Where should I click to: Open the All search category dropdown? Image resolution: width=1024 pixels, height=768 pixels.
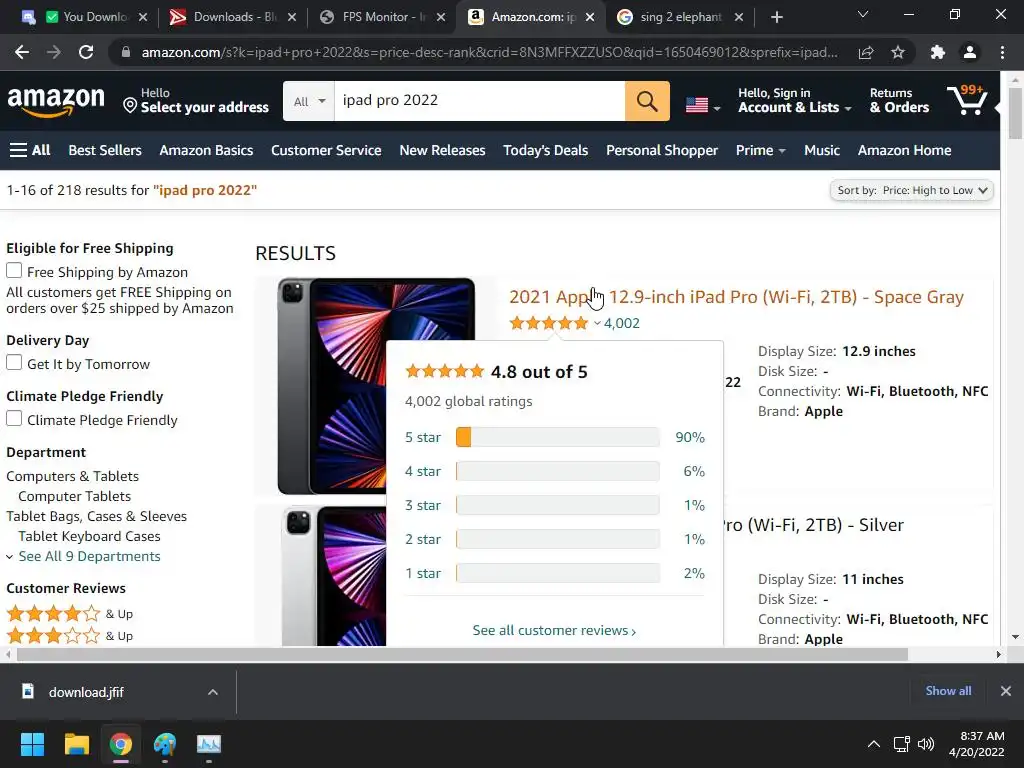309,101
